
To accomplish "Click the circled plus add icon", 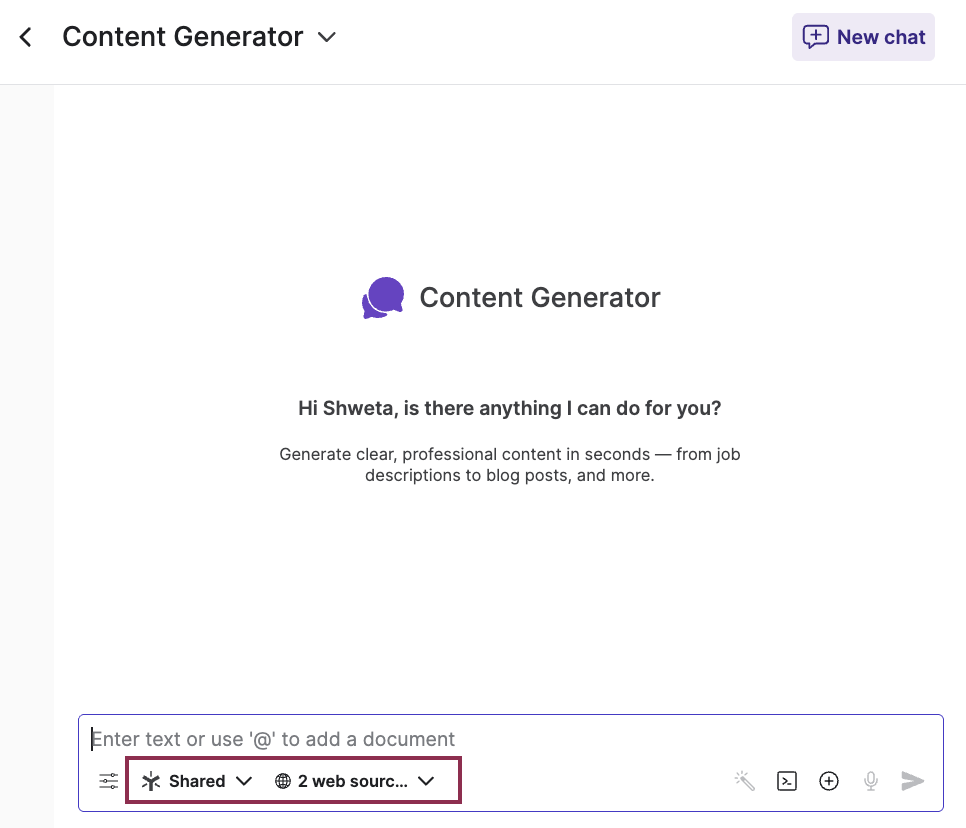I will tap(829, 781).
